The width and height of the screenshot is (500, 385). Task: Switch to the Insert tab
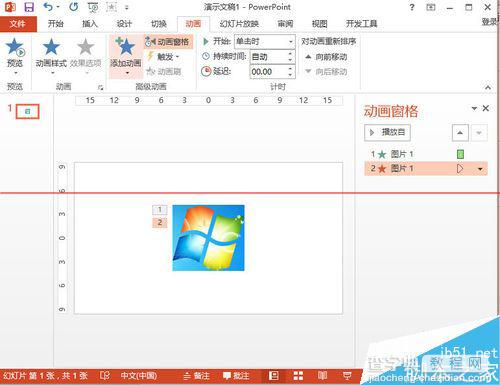[90, 24]
